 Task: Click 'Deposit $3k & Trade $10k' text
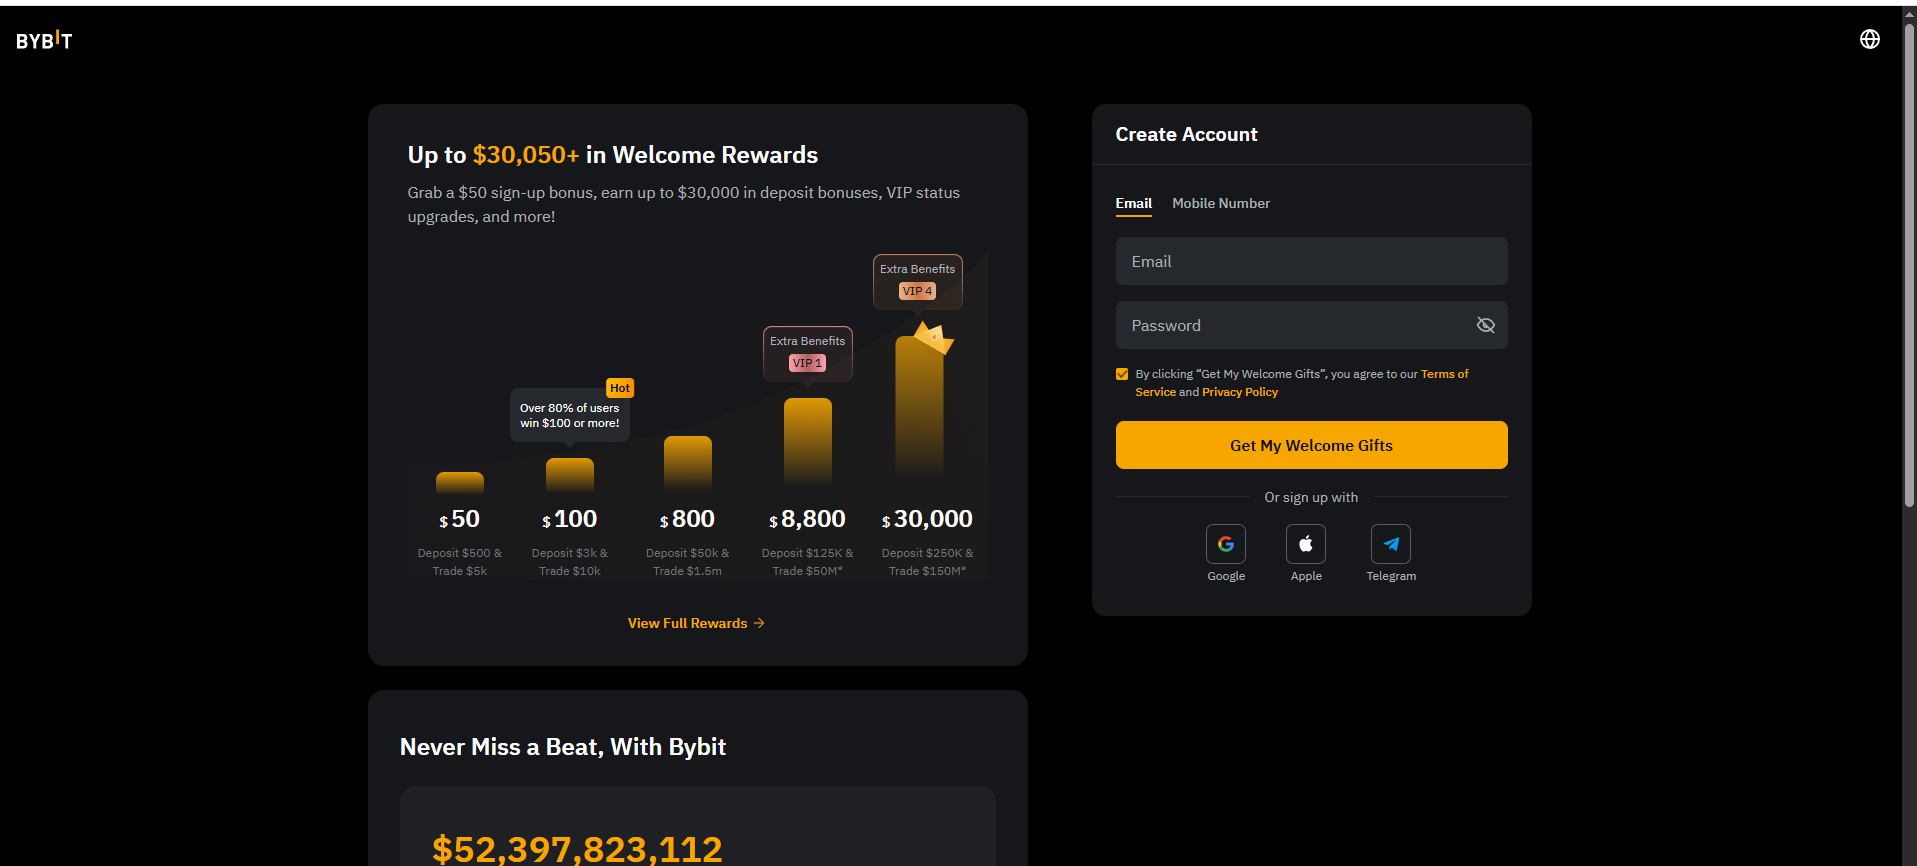click(x=569, y=562)
